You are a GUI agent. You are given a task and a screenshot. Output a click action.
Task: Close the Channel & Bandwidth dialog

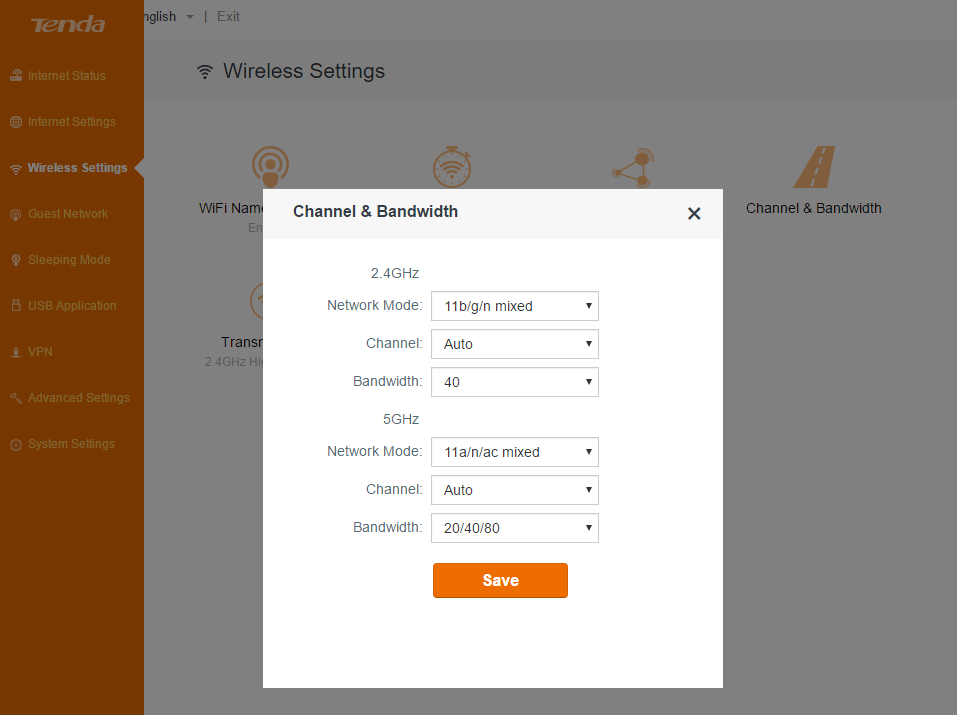(694, 213)
